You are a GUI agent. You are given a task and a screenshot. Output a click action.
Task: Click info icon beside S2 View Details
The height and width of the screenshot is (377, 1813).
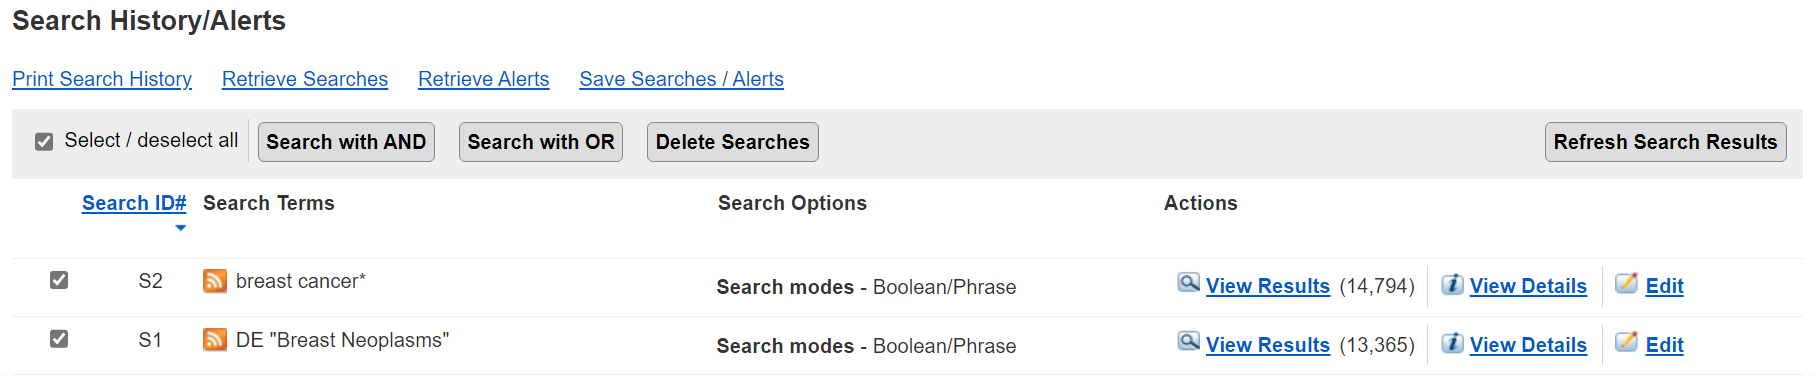1452,285
